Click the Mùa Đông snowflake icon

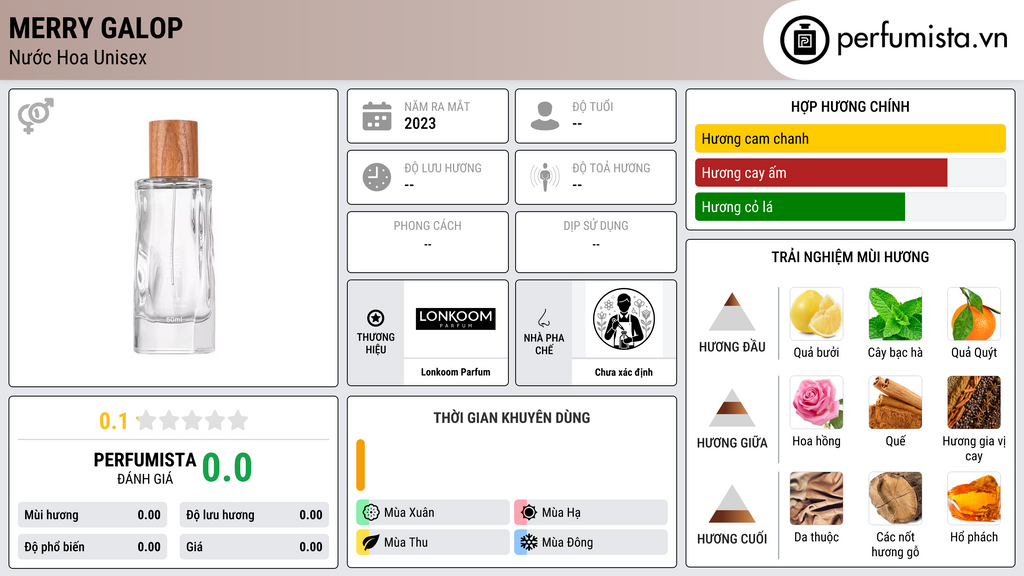tap(529, 542)
